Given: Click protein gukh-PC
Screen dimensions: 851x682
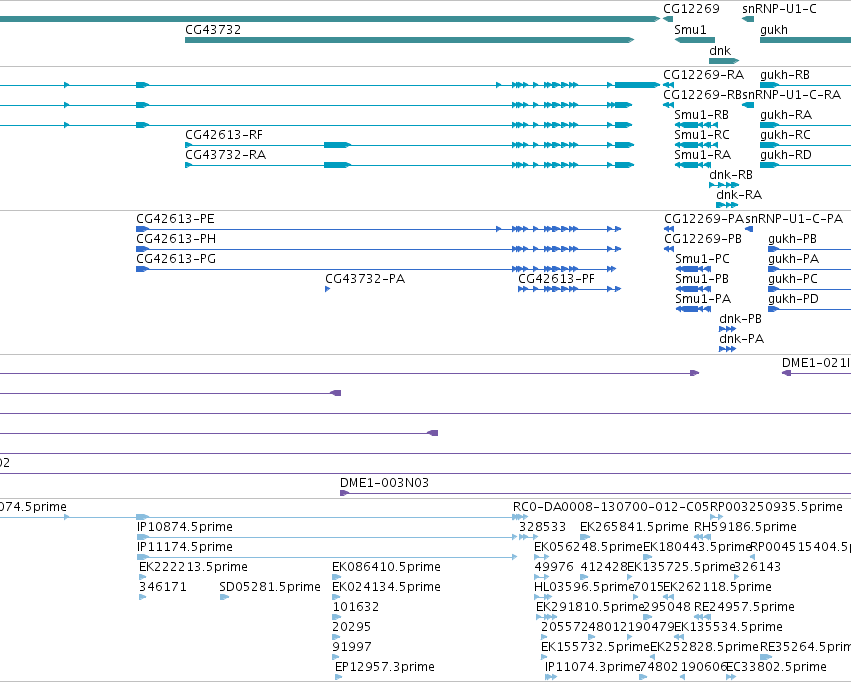Looking at the screenshot, I should tap(793, 279).
